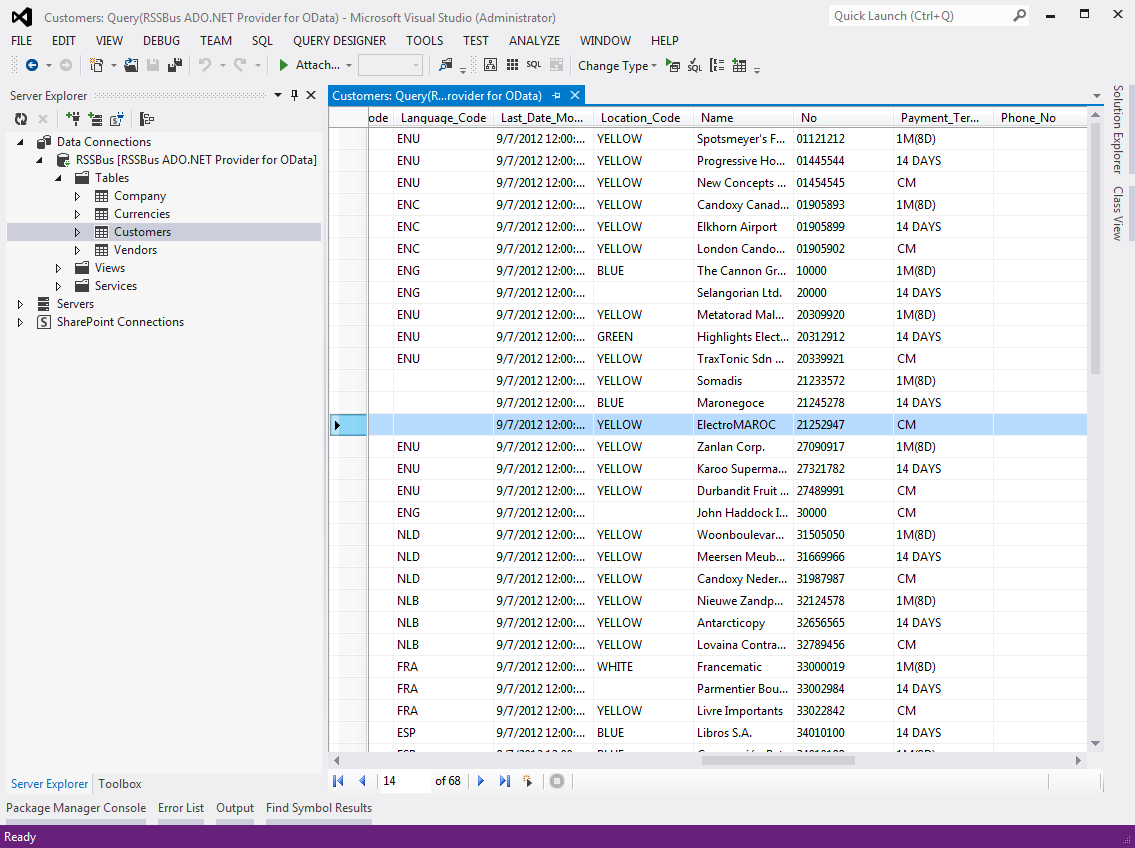Toggle the Results pane visibility

tap(556, 64)
